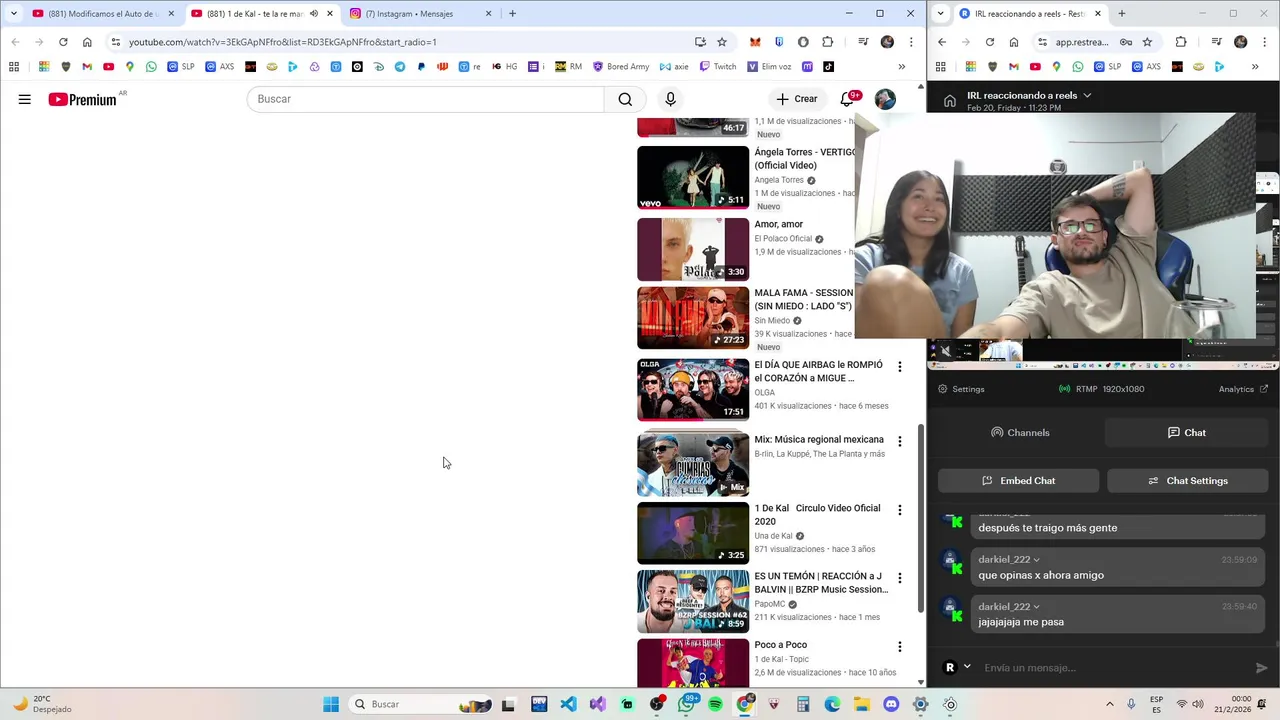Open Restream Settings gear
This screenshot has width=1280, height=720.
click(x=961, y=389)
